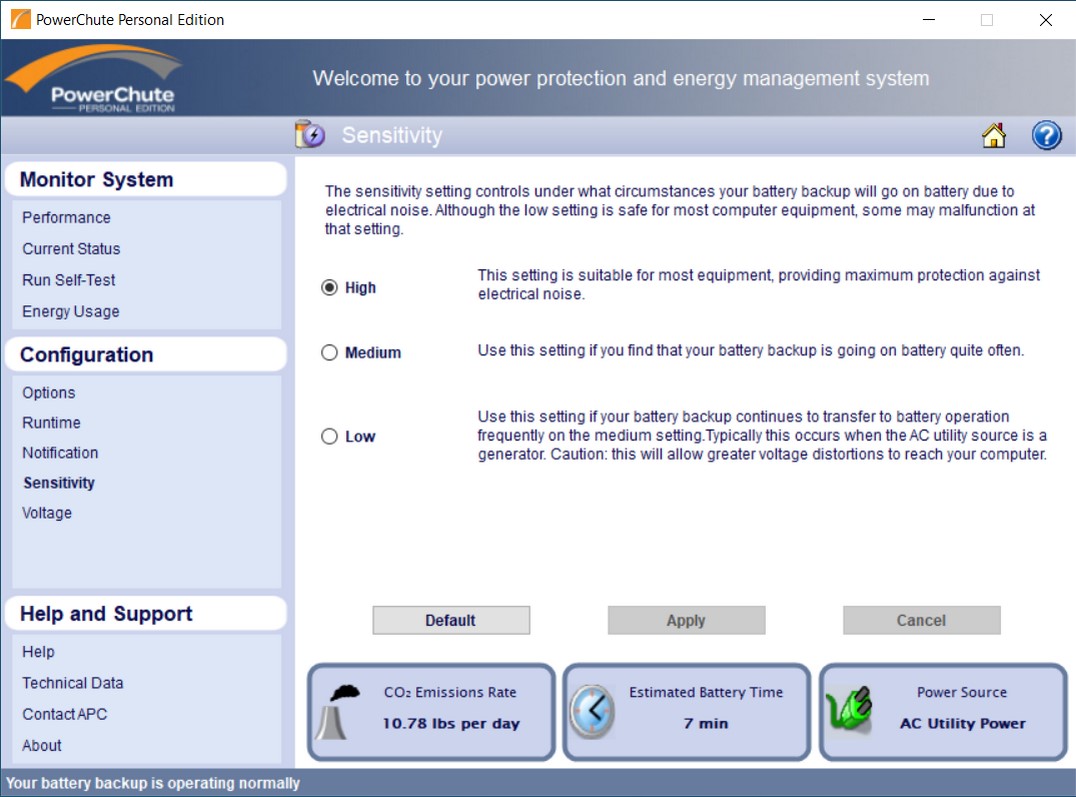Click the Default button
The height and width of the screenshot is (797, 1076).
click(x=451, y=621)
